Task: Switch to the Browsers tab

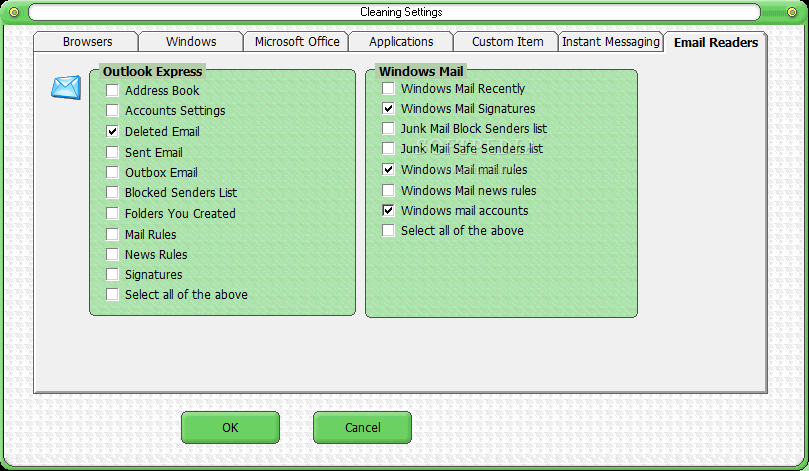Action: click(x=86, y=42)
